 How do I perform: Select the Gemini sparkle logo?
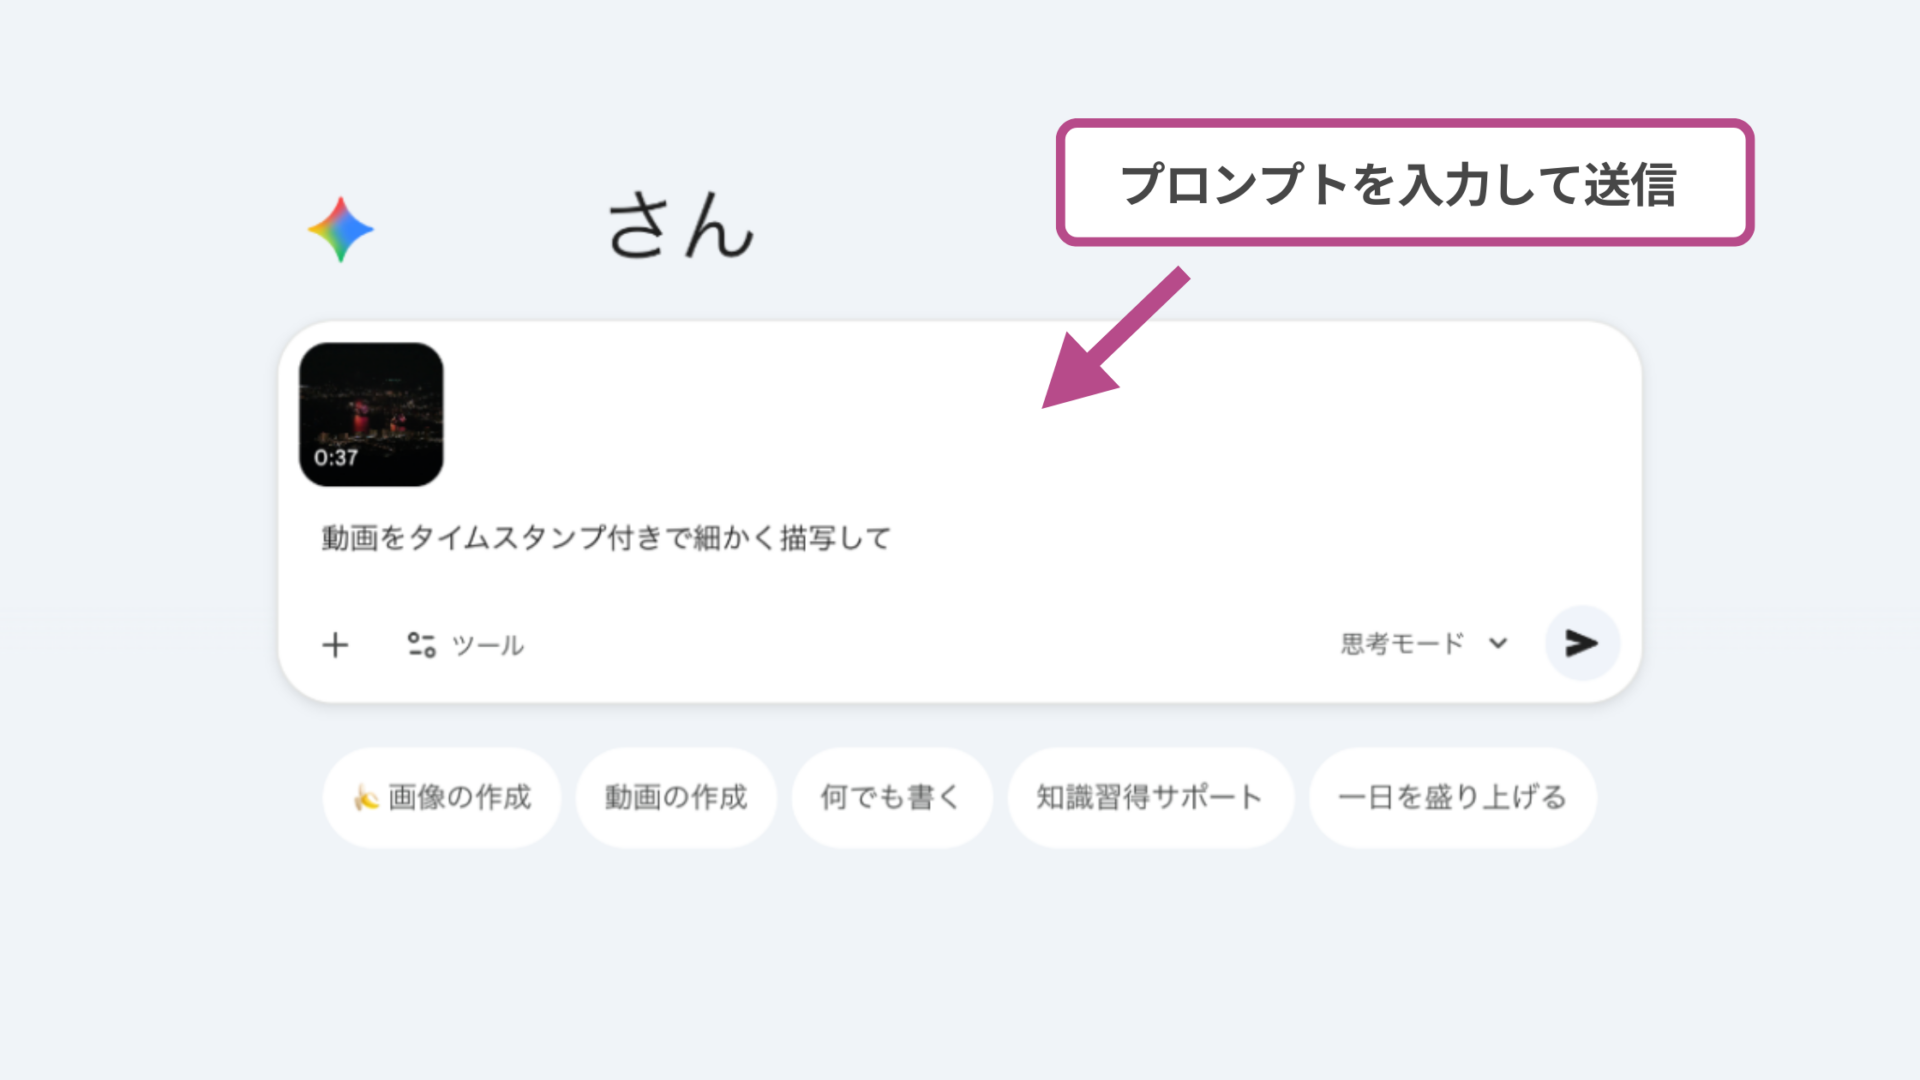tap(340, 228)
